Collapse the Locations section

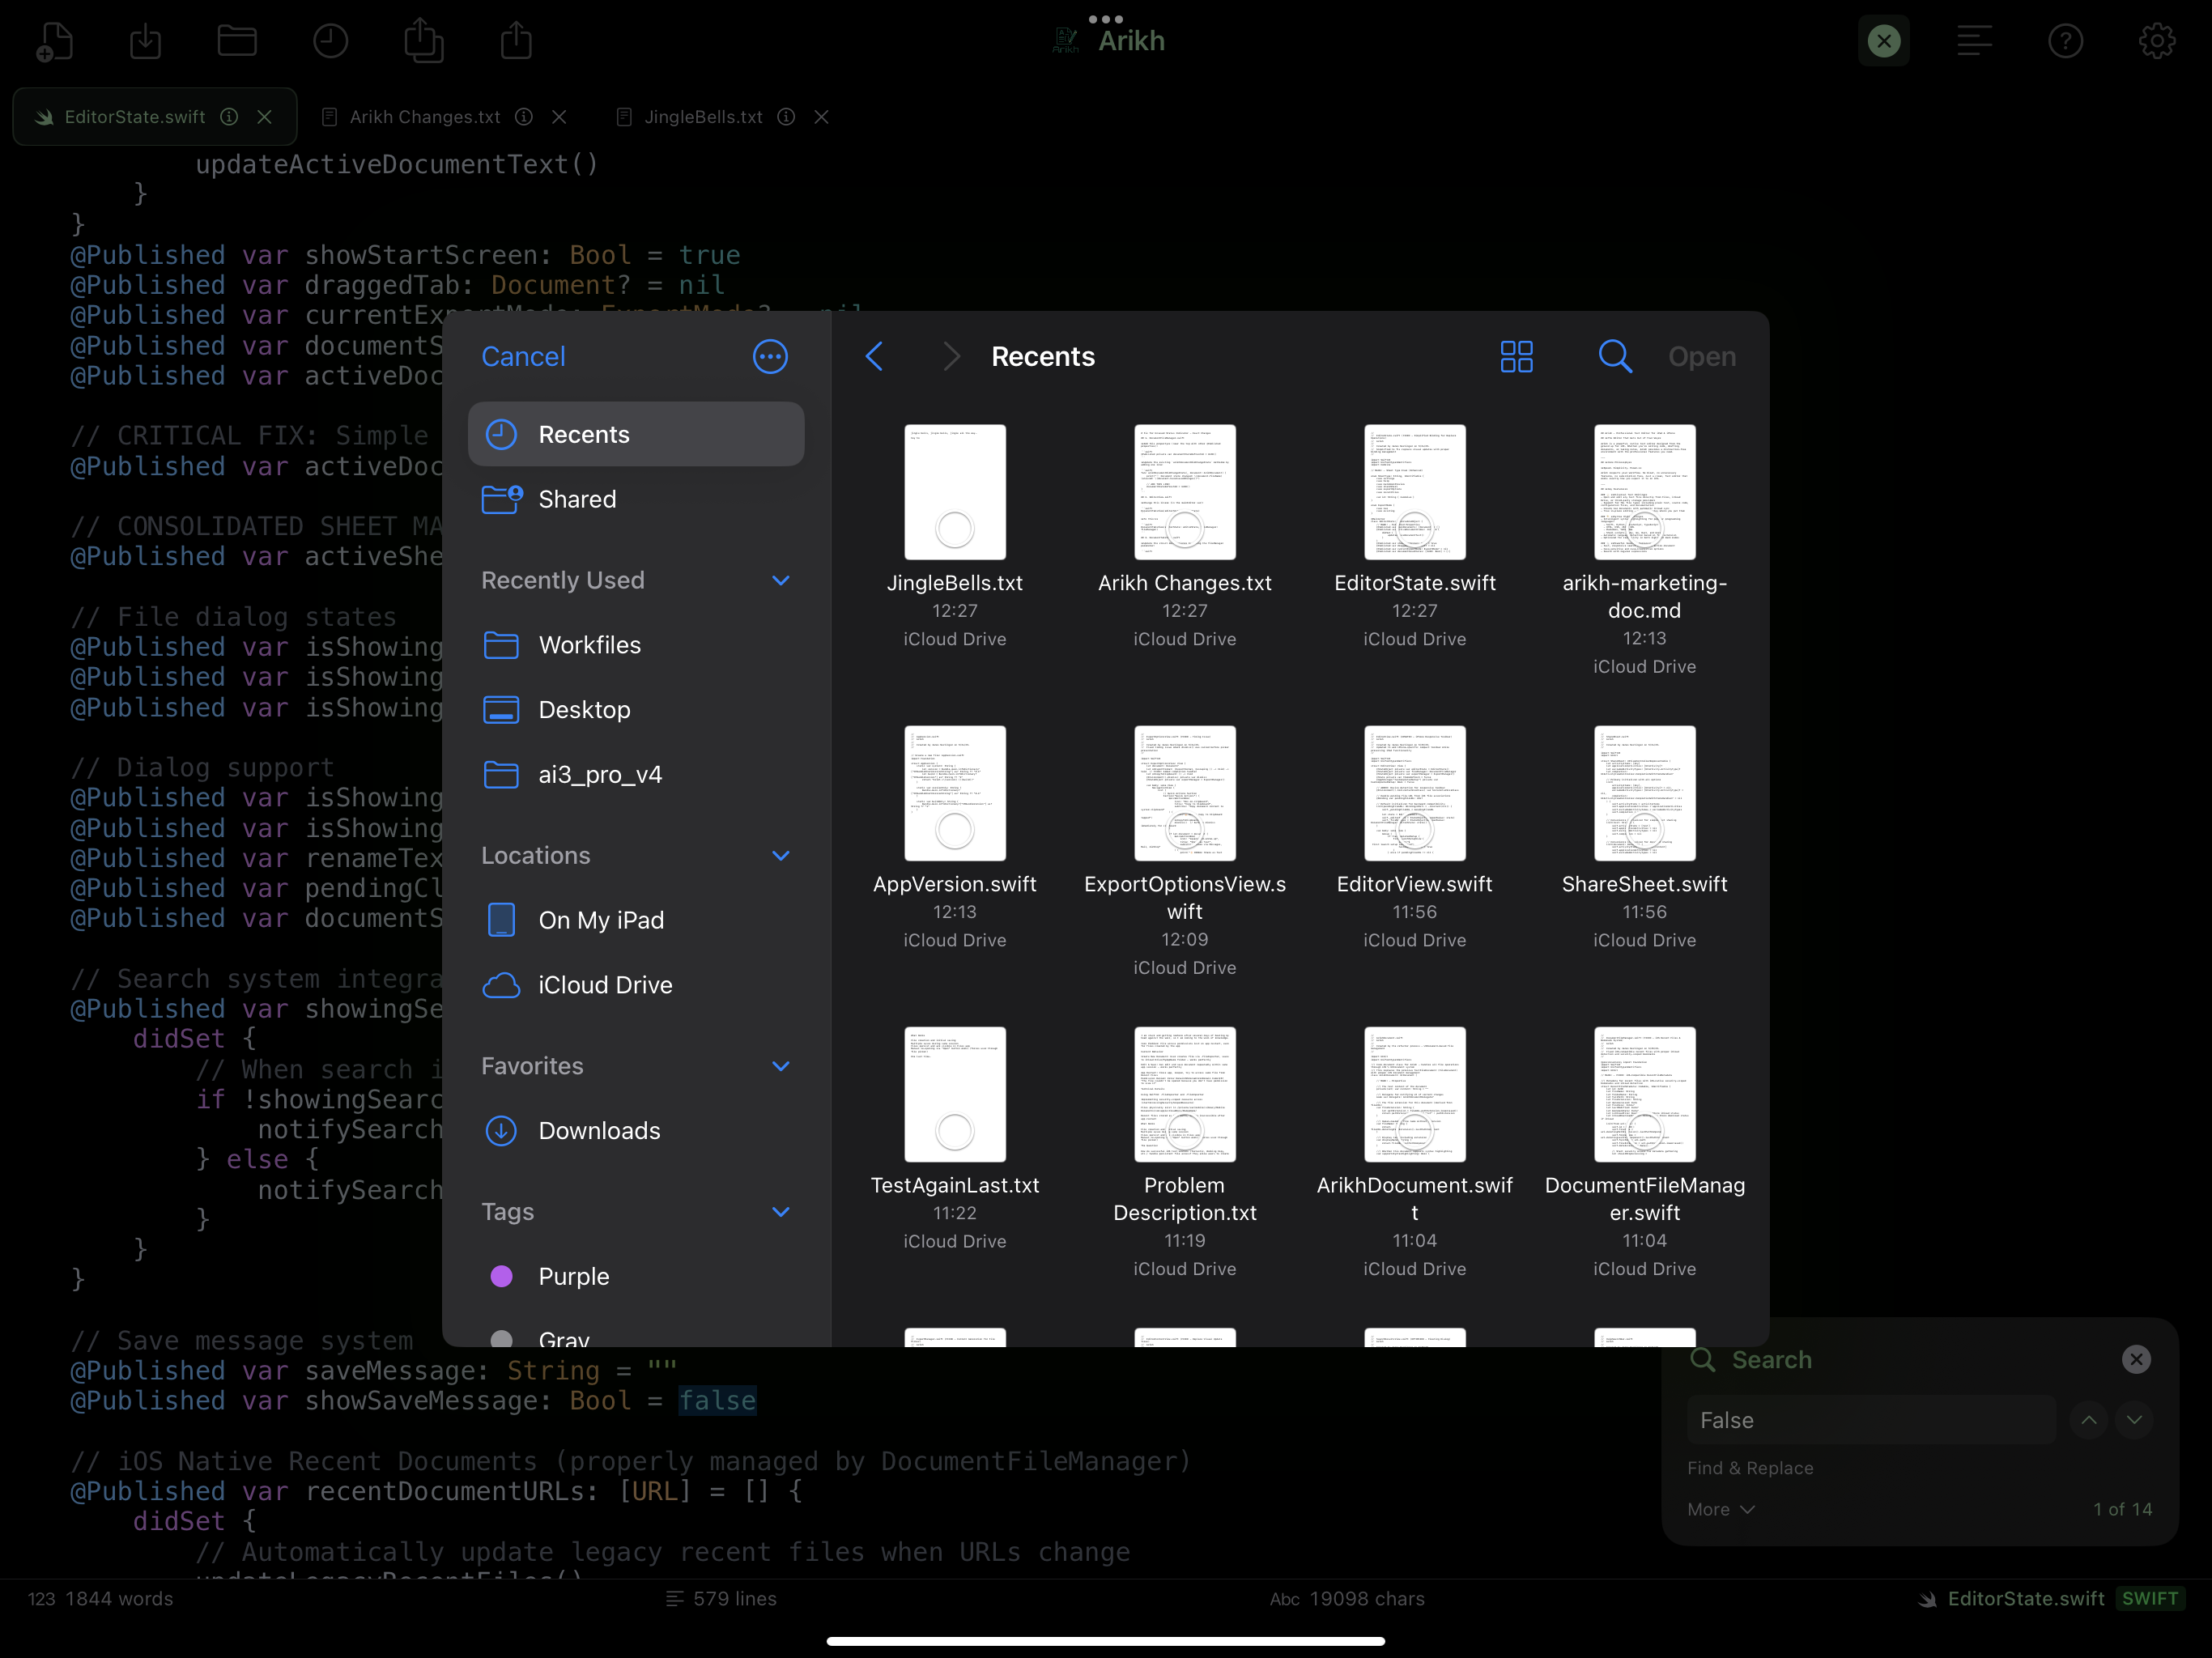click(781, 856)
